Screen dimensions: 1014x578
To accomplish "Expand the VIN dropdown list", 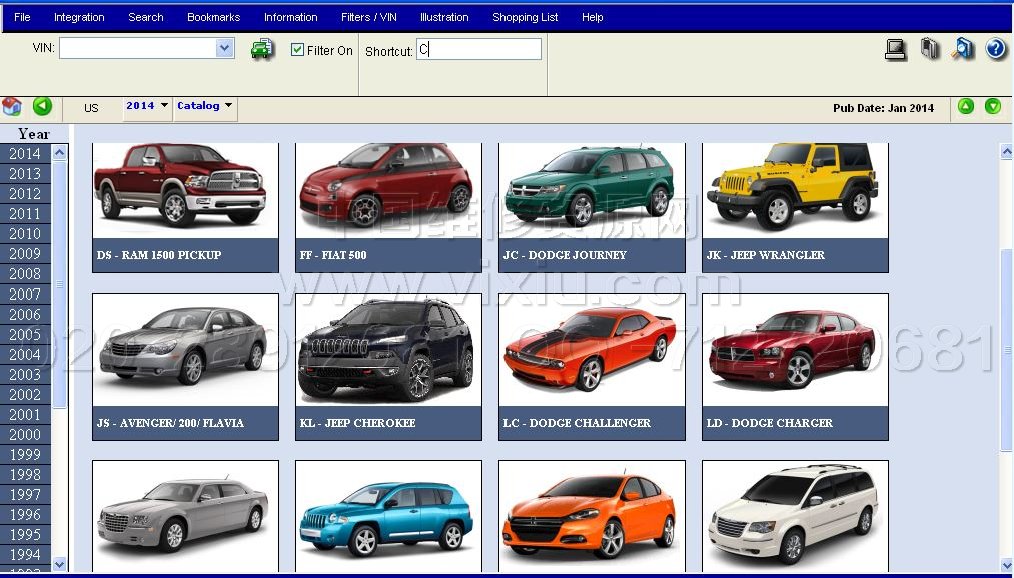I will pyautogui.click(x=225, y=48).
